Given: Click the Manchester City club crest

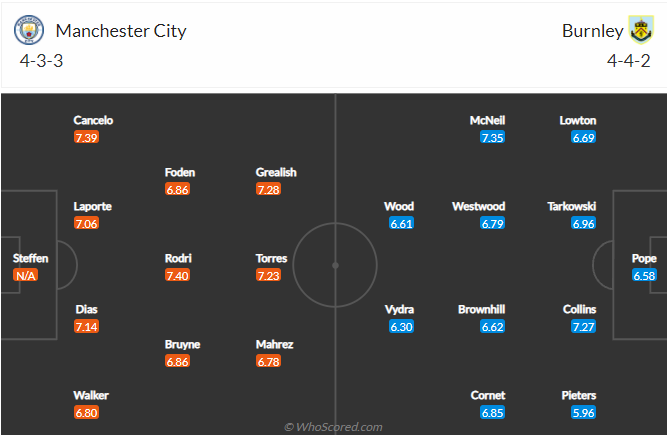Looking at the screenshot, I should (x=29, y=30).
